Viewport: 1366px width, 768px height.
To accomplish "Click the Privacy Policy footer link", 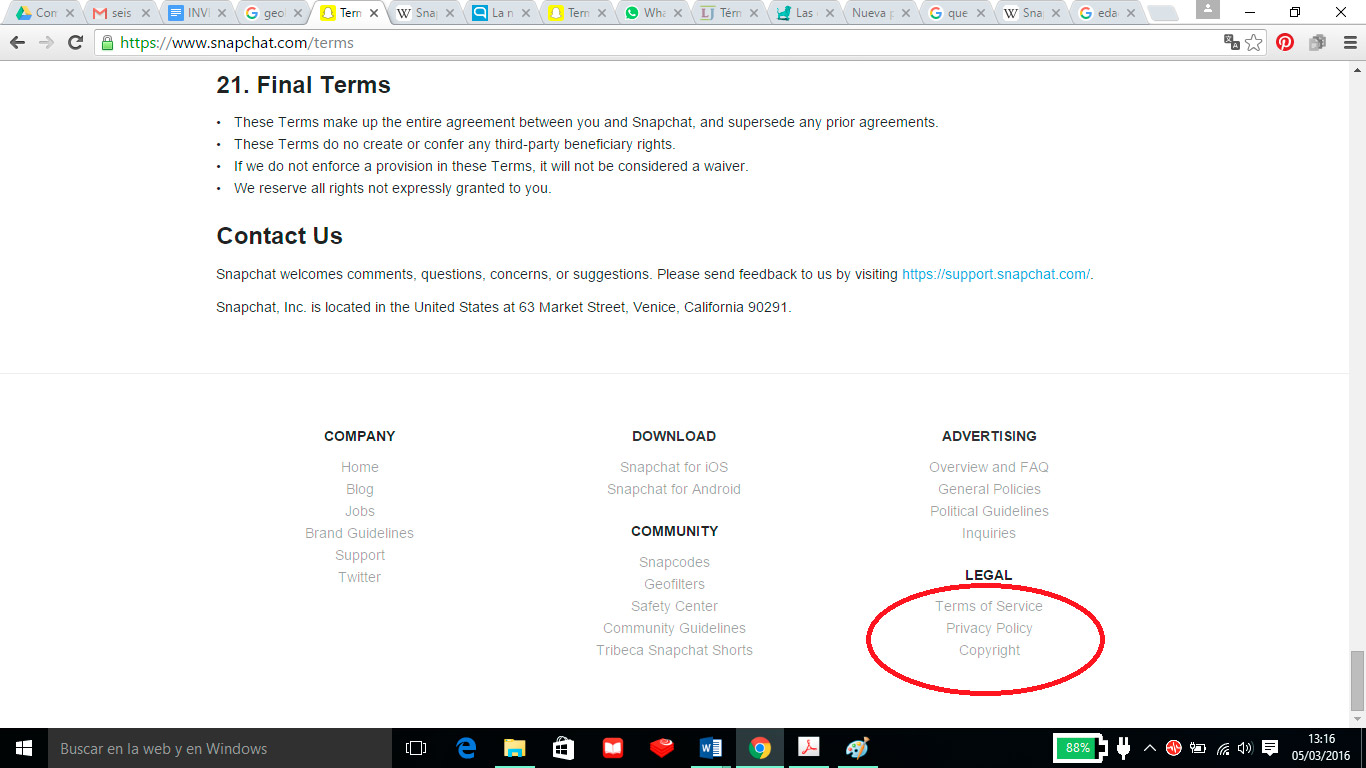I will click(989, 628).
